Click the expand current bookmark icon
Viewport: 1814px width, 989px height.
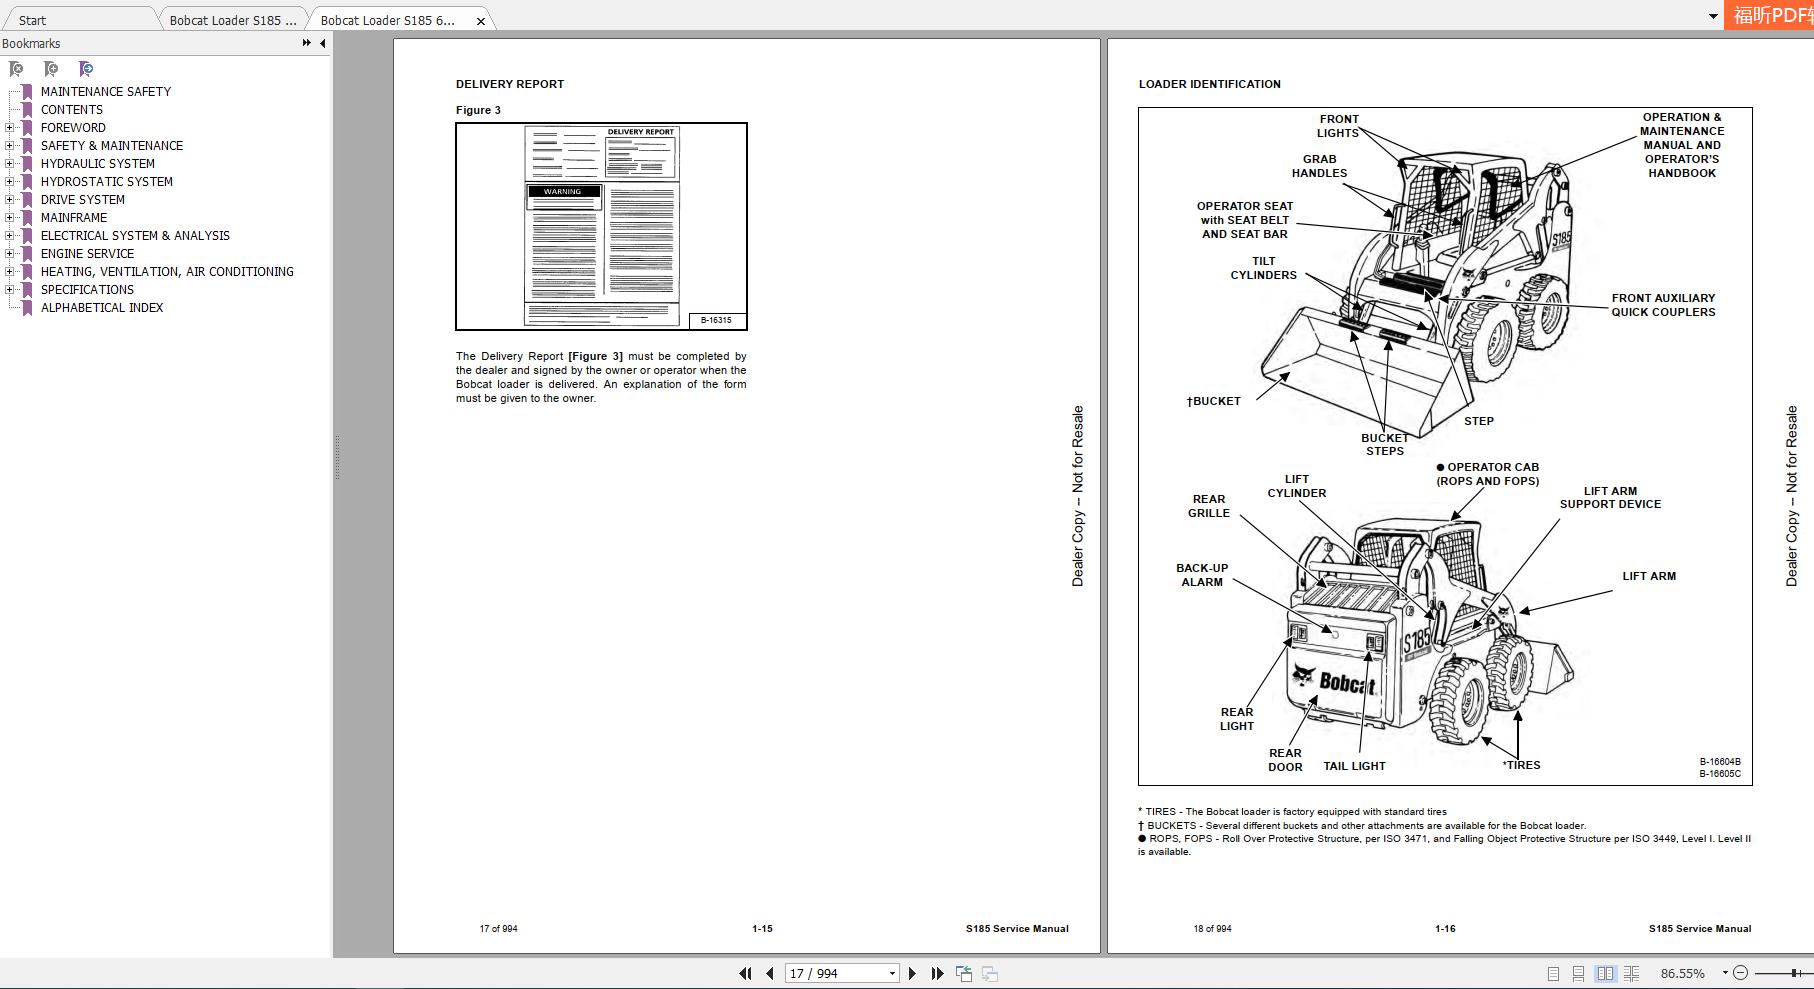point(85,69)
